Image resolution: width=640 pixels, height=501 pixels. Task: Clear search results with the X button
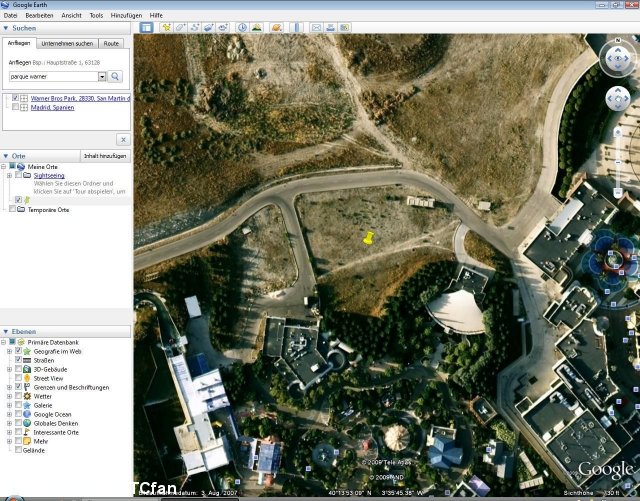tap(123, 140)
